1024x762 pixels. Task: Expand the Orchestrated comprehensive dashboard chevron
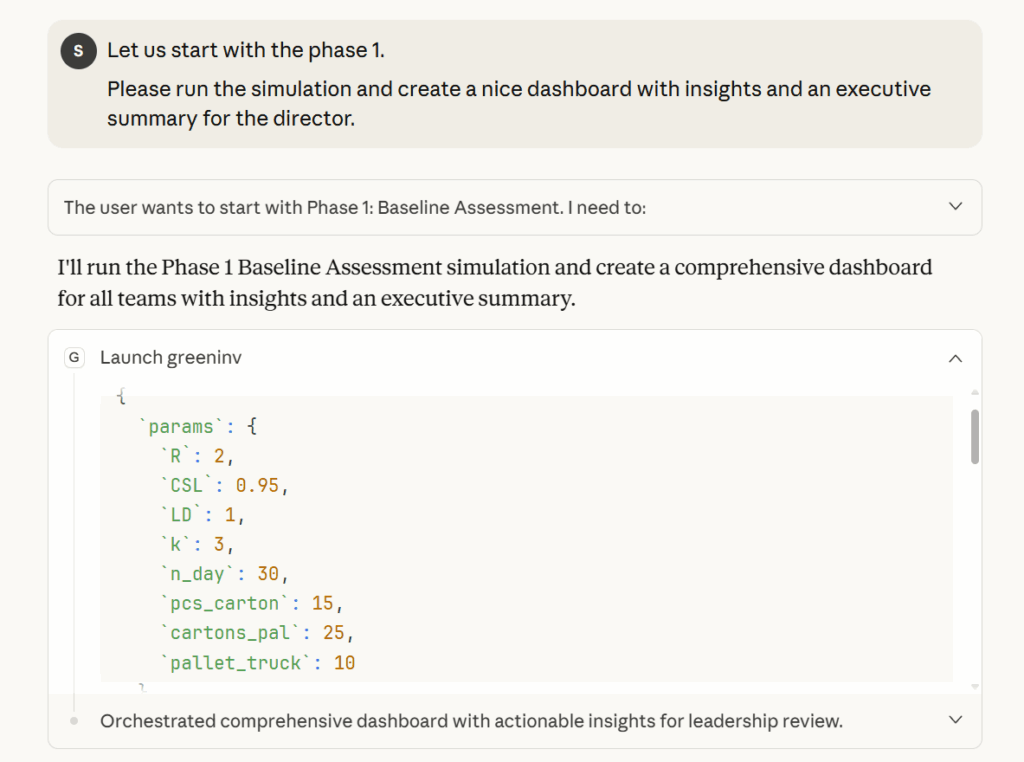pos(955,720)
